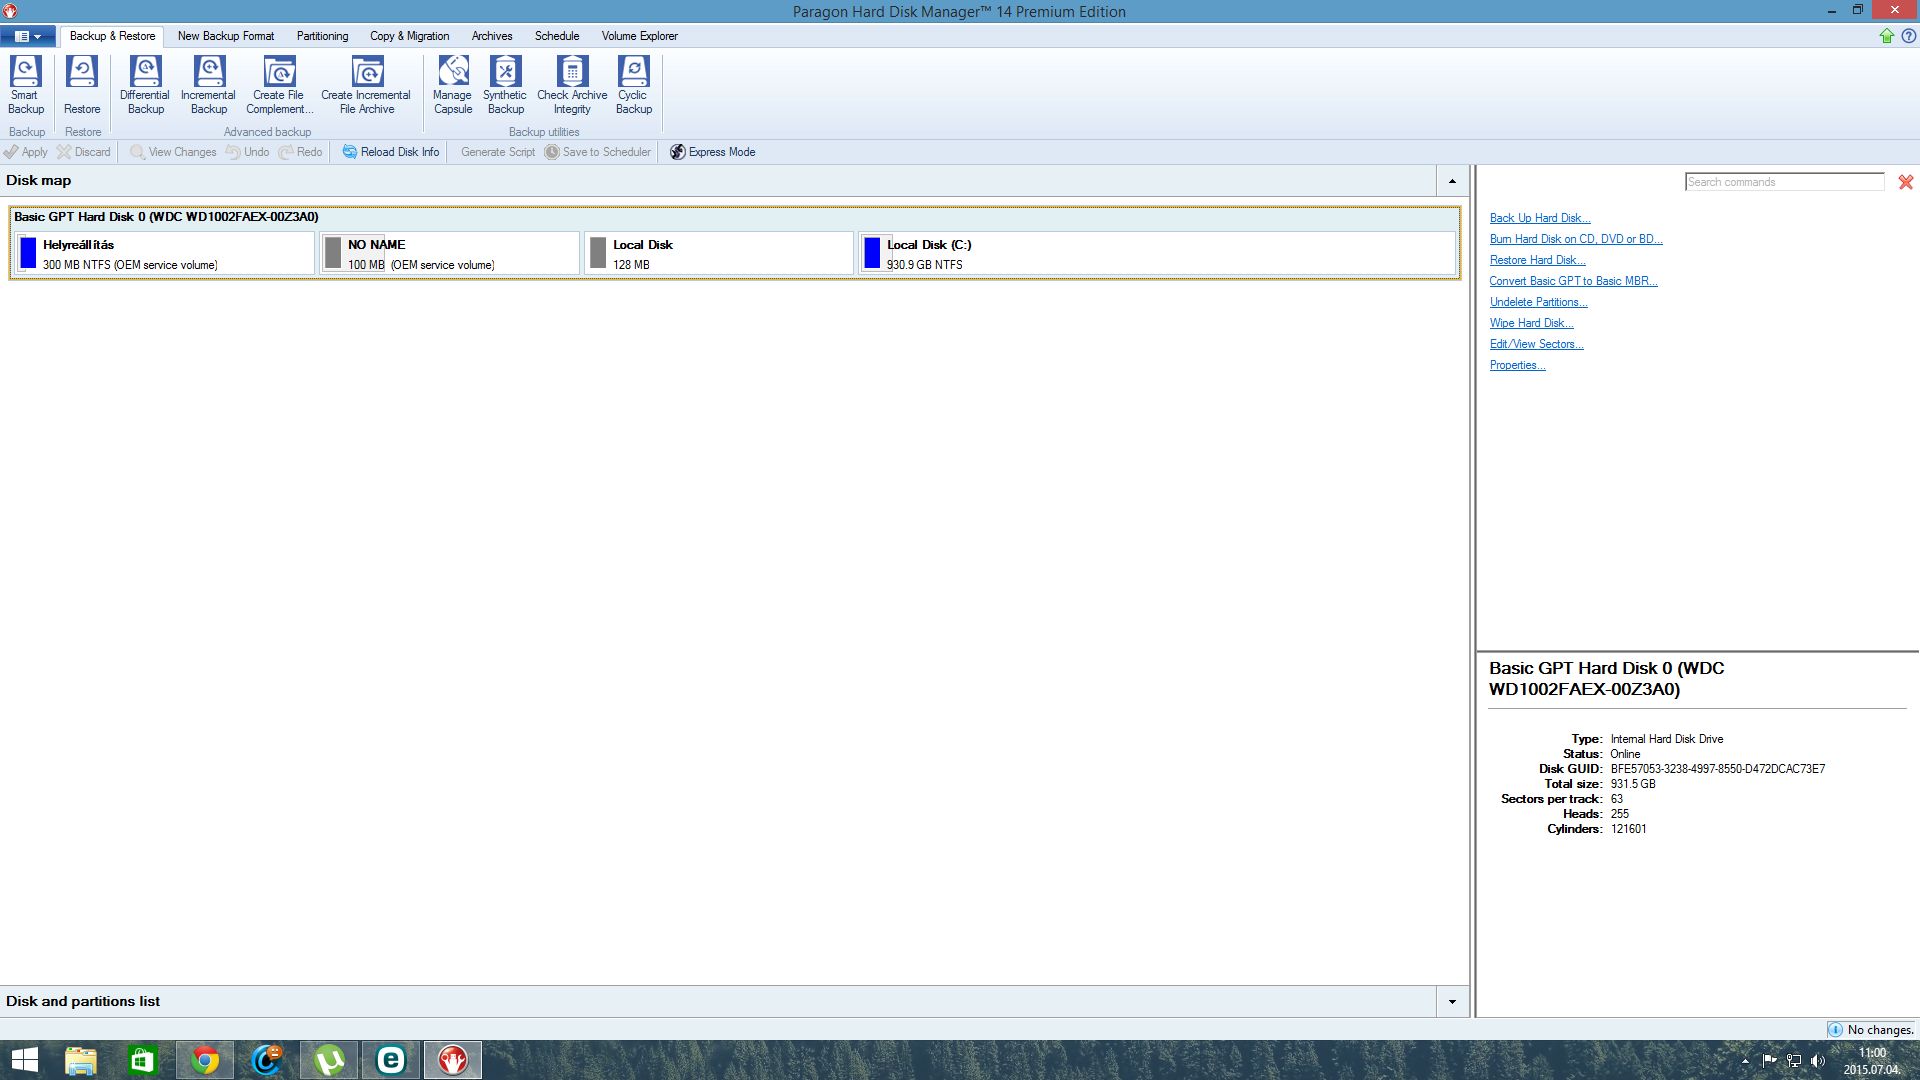Save to Scheduler
1920x1080 pixels.
(598, 152)
